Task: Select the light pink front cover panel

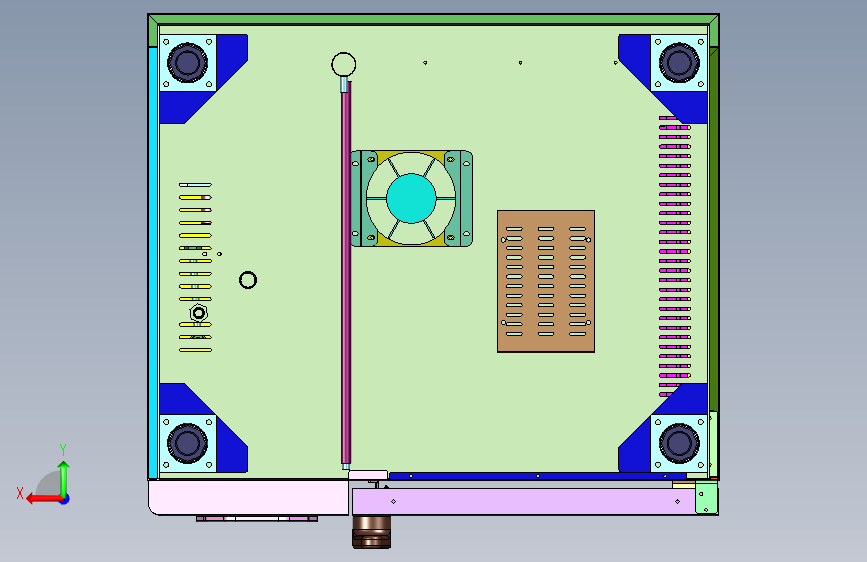Action: [248, 497]
